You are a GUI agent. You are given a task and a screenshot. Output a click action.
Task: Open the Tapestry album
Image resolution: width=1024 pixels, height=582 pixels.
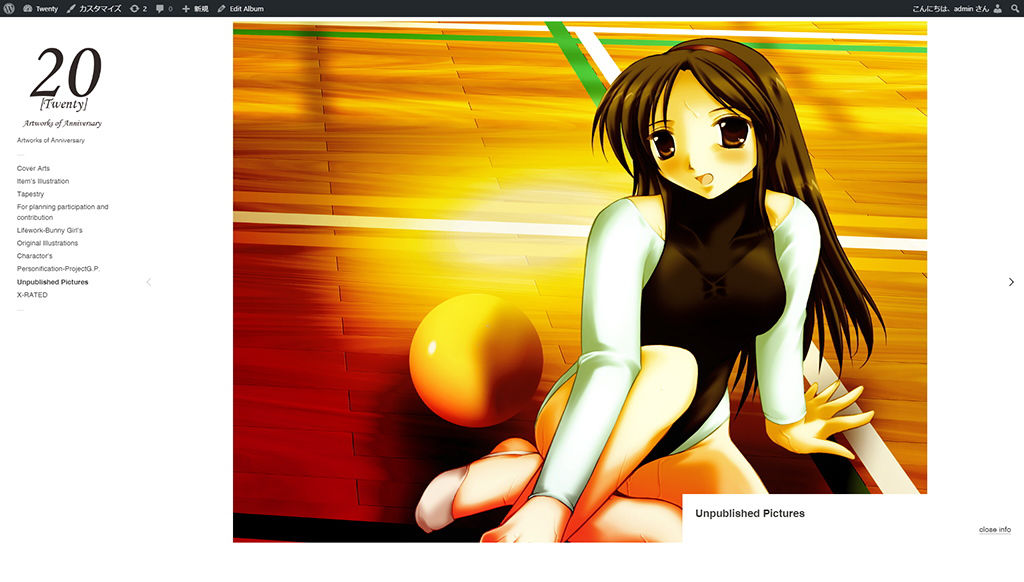coord(30,194)
